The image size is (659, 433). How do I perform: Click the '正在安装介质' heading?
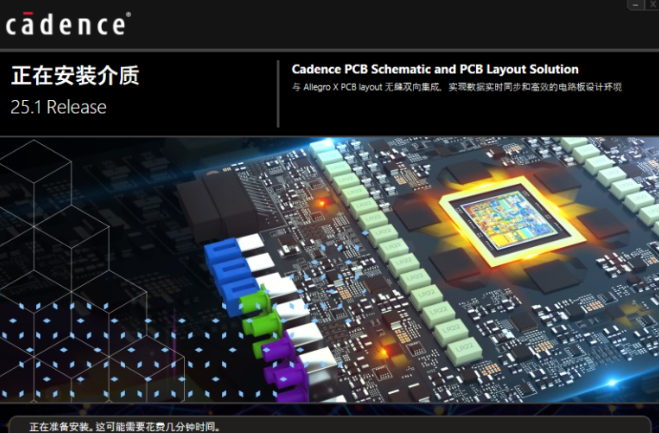73,76
